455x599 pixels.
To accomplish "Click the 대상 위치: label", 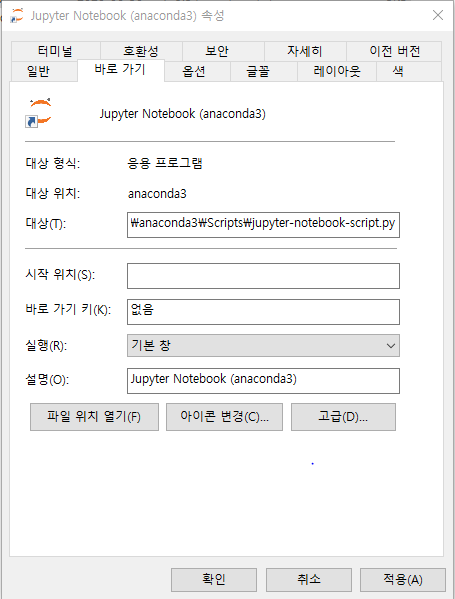I will (53, 193).
